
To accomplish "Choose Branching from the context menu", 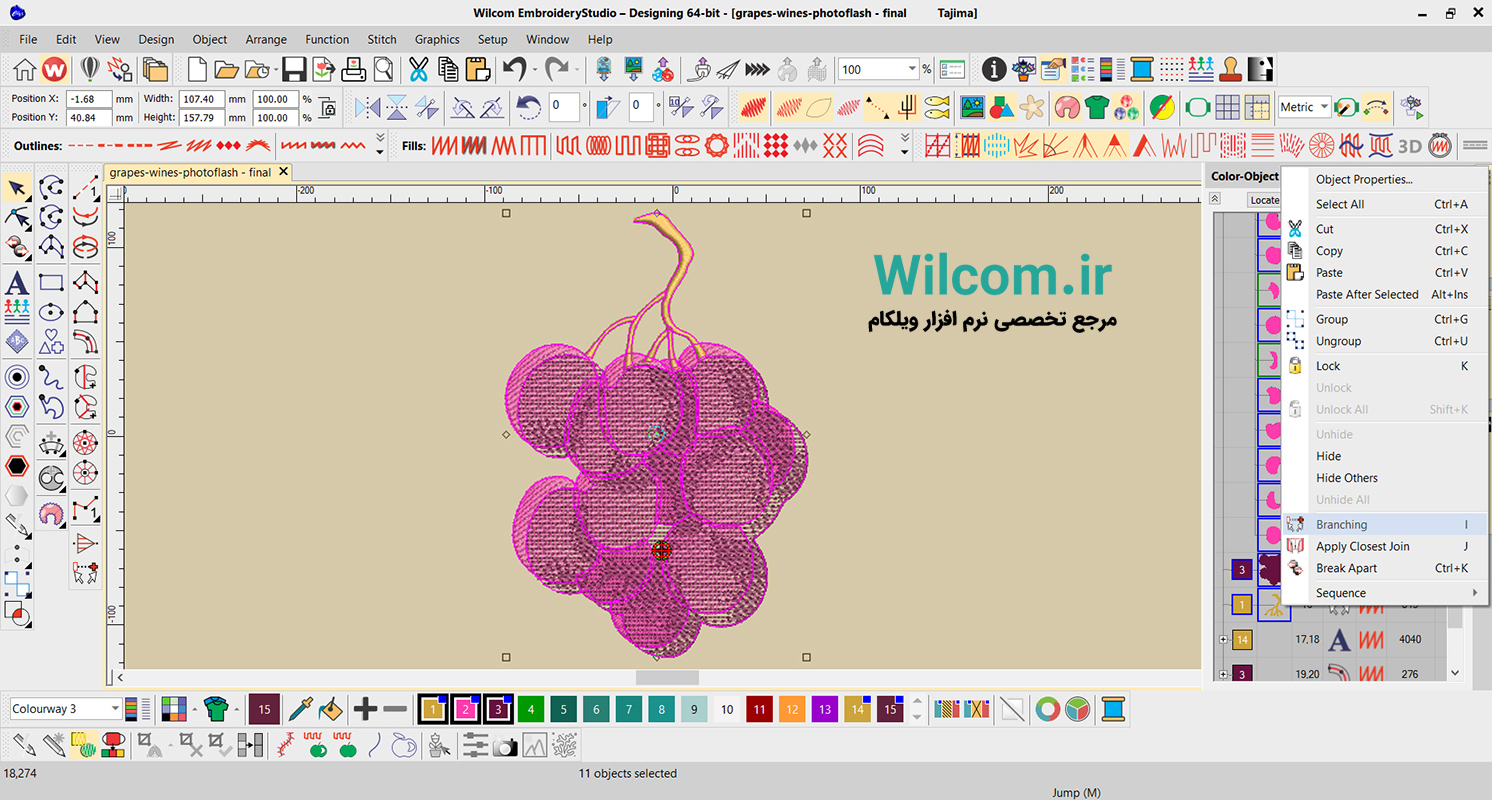I will pyautogui.click(x=1385, y=525).
